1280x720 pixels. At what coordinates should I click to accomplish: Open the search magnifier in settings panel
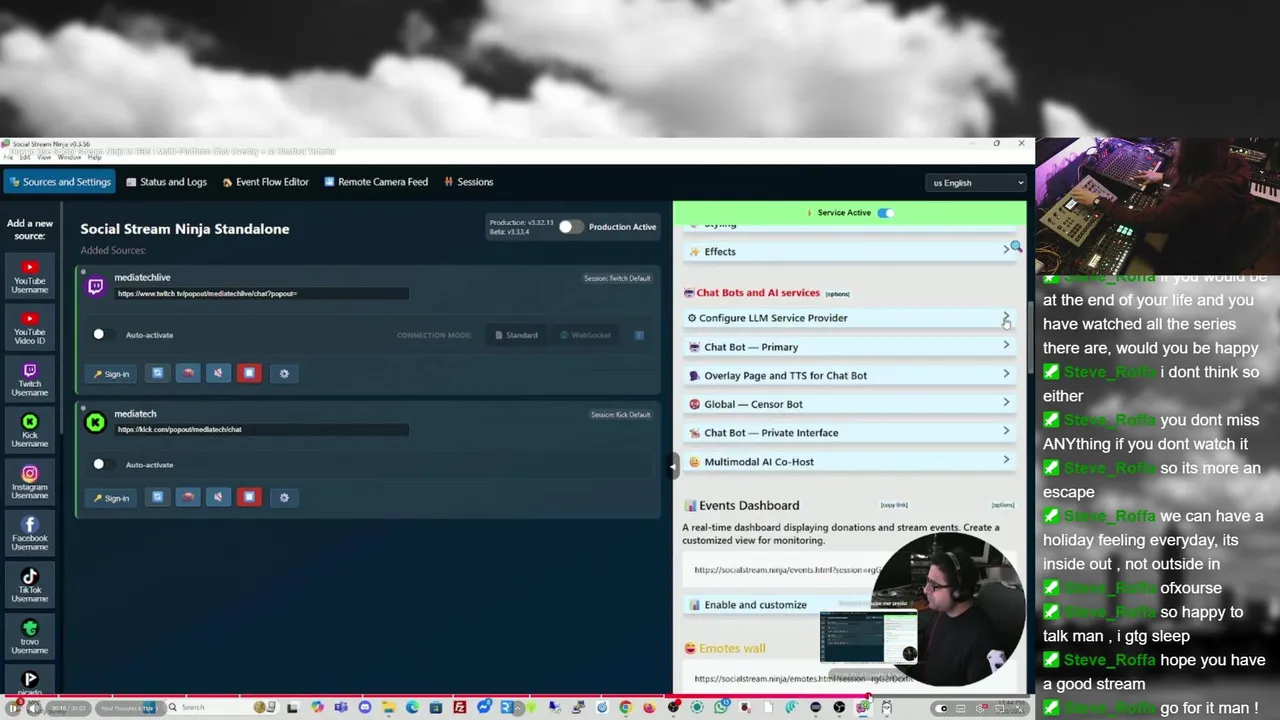(1016, 247)
